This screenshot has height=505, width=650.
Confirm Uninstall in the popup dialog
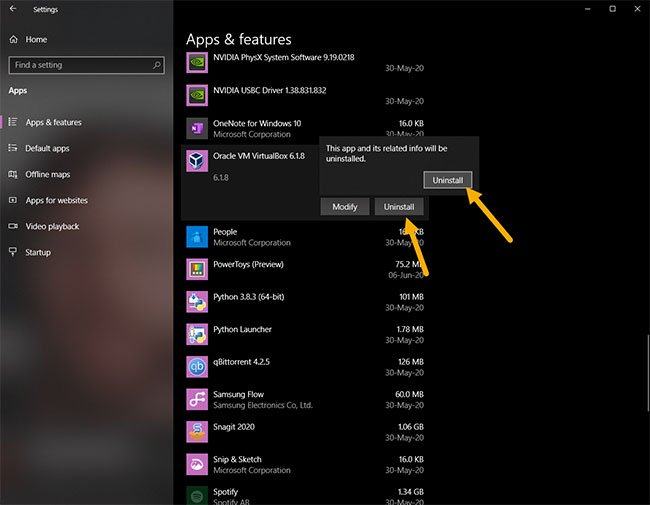point(446,180)
